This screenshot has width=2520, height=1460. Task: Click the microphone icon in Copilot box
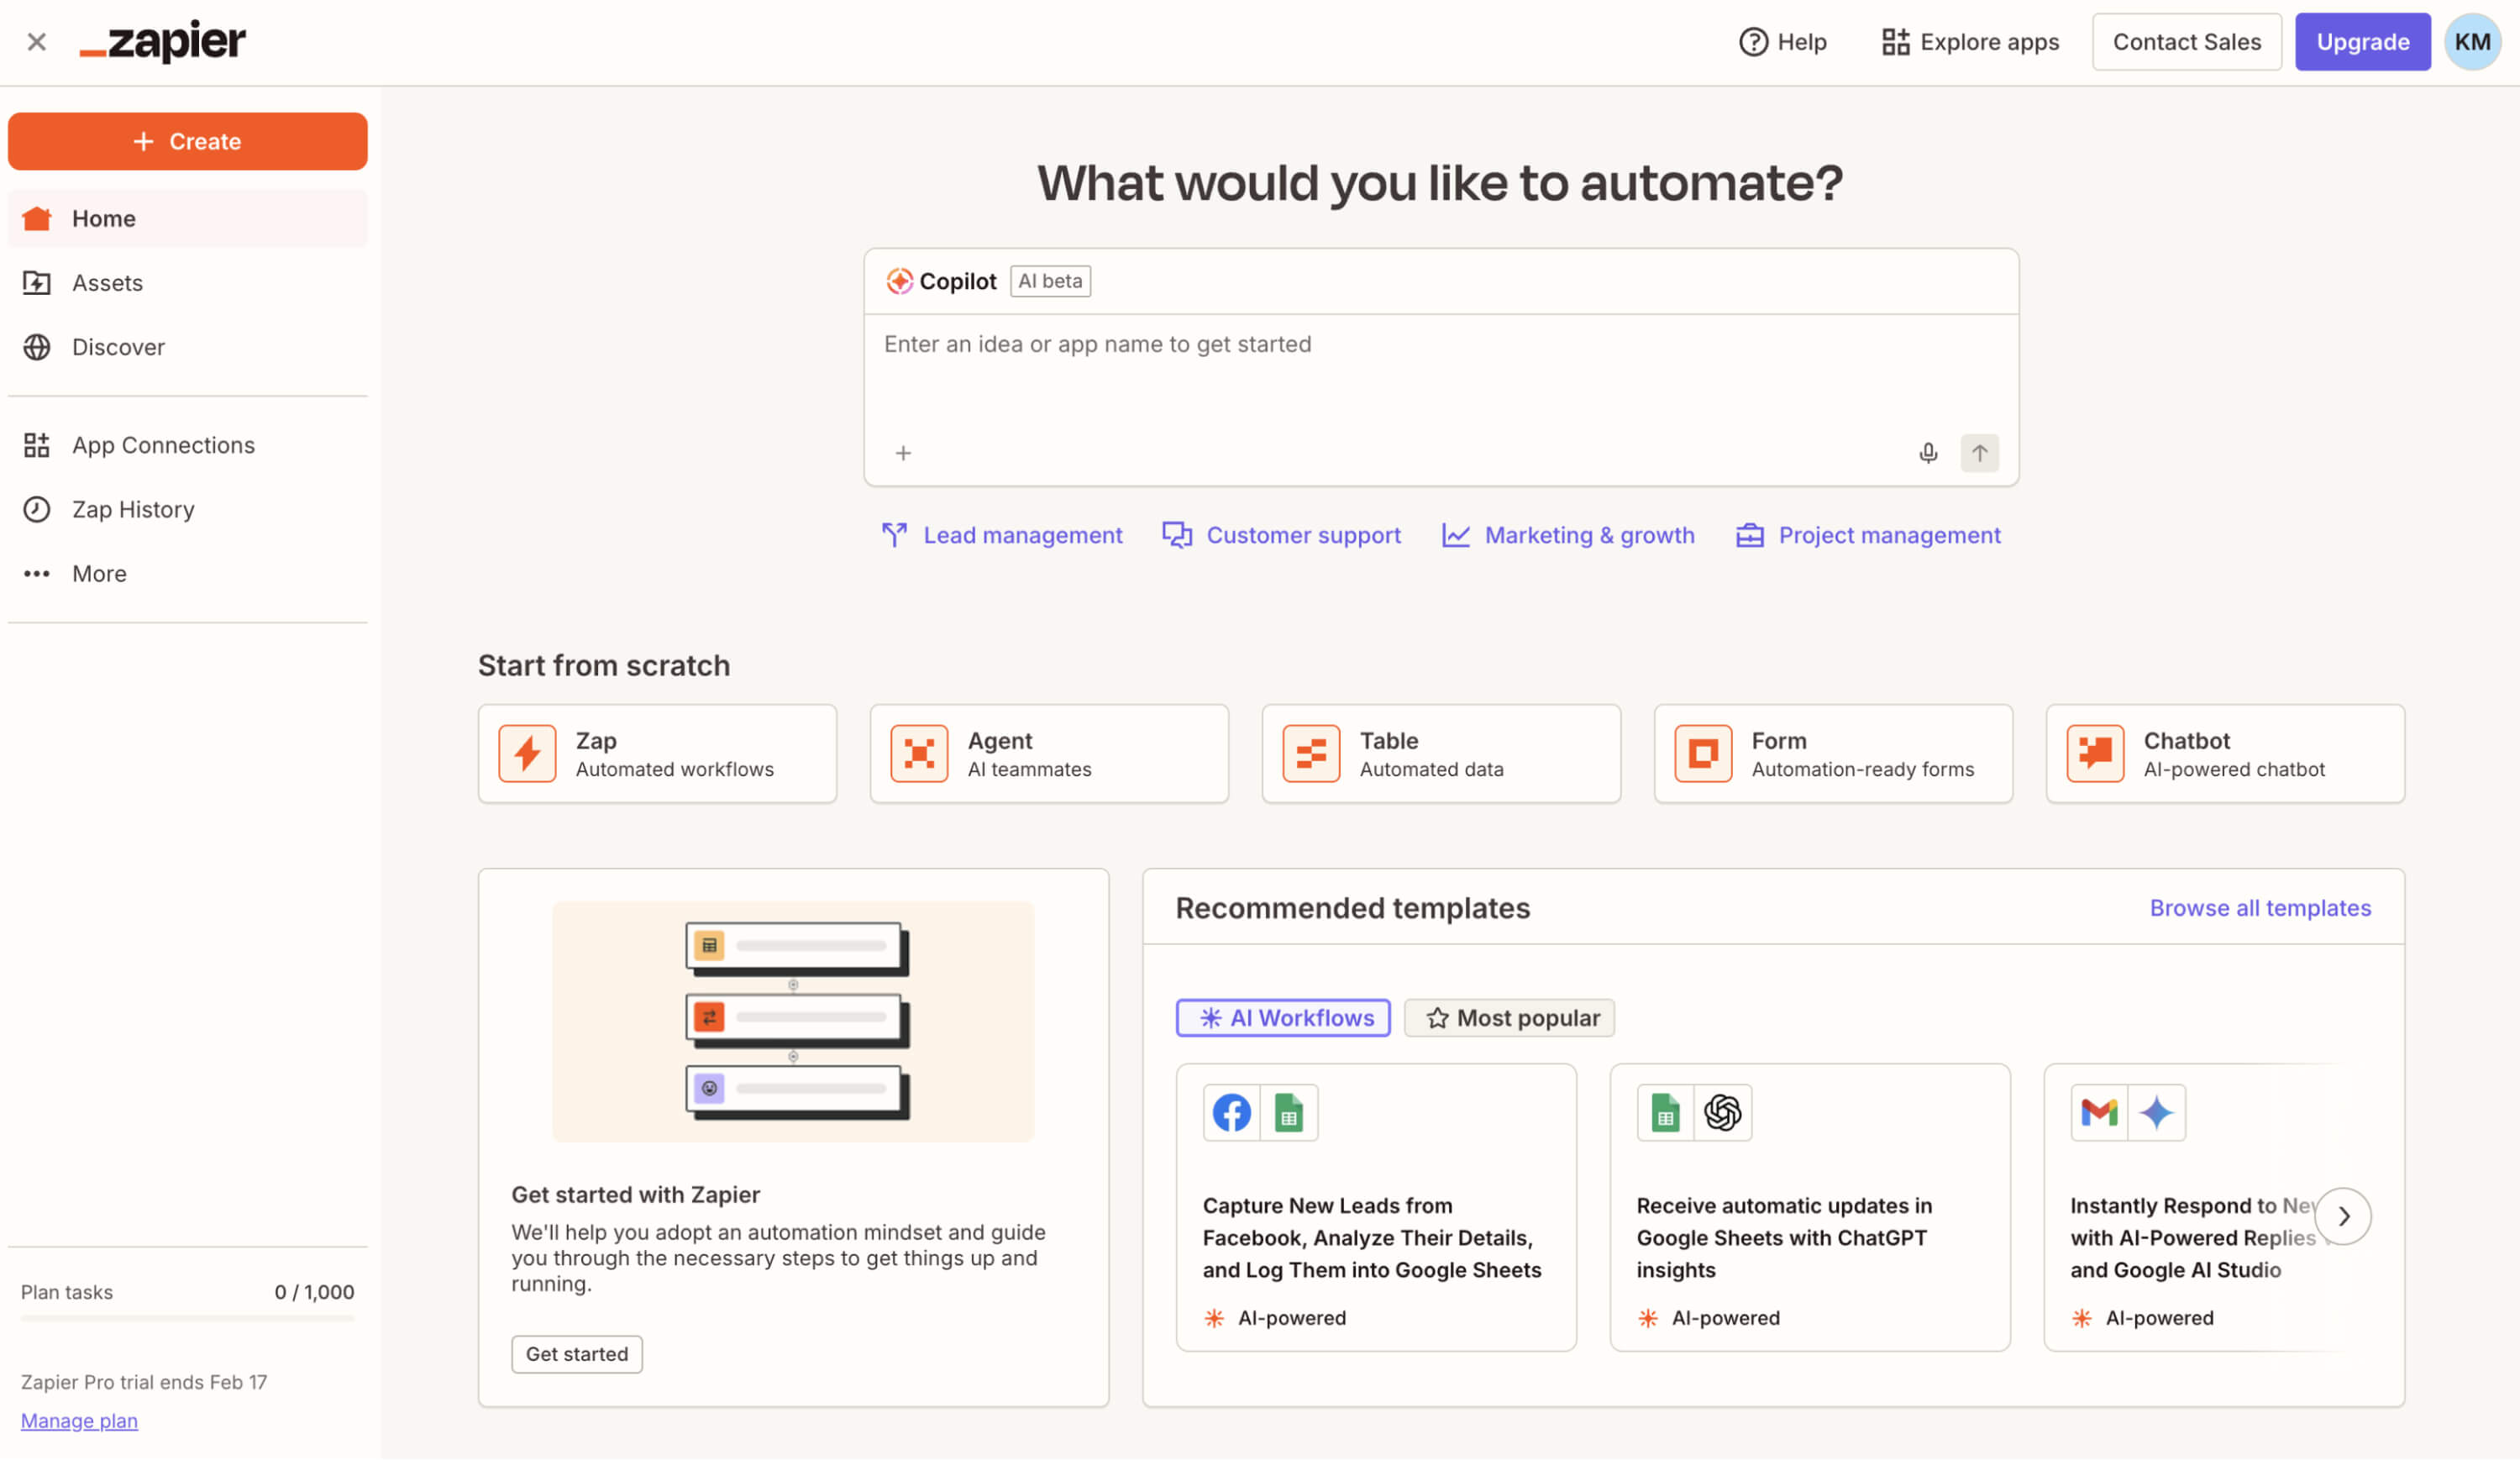click(1928, 453)
